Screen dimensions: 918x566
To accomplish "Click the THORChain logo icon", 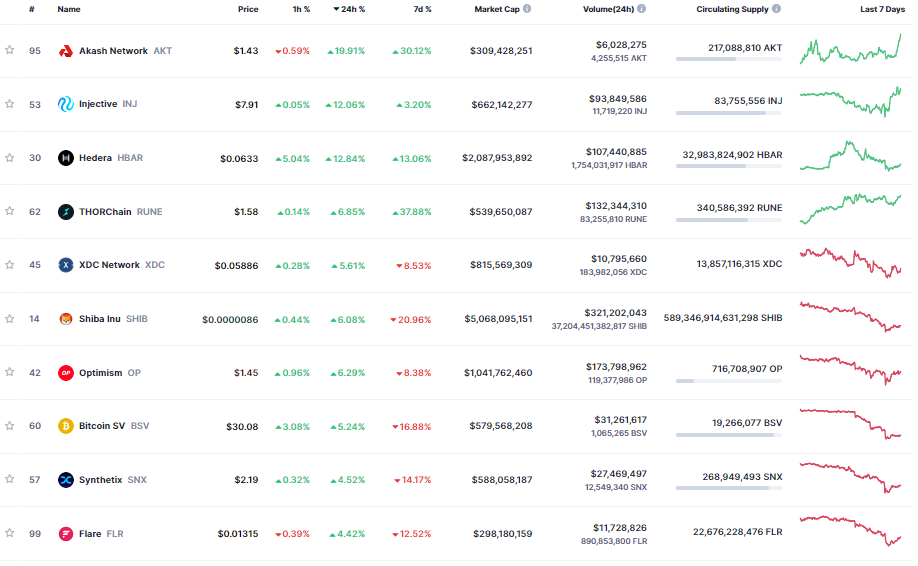I will pyautogui.click(x=66, y=212).
